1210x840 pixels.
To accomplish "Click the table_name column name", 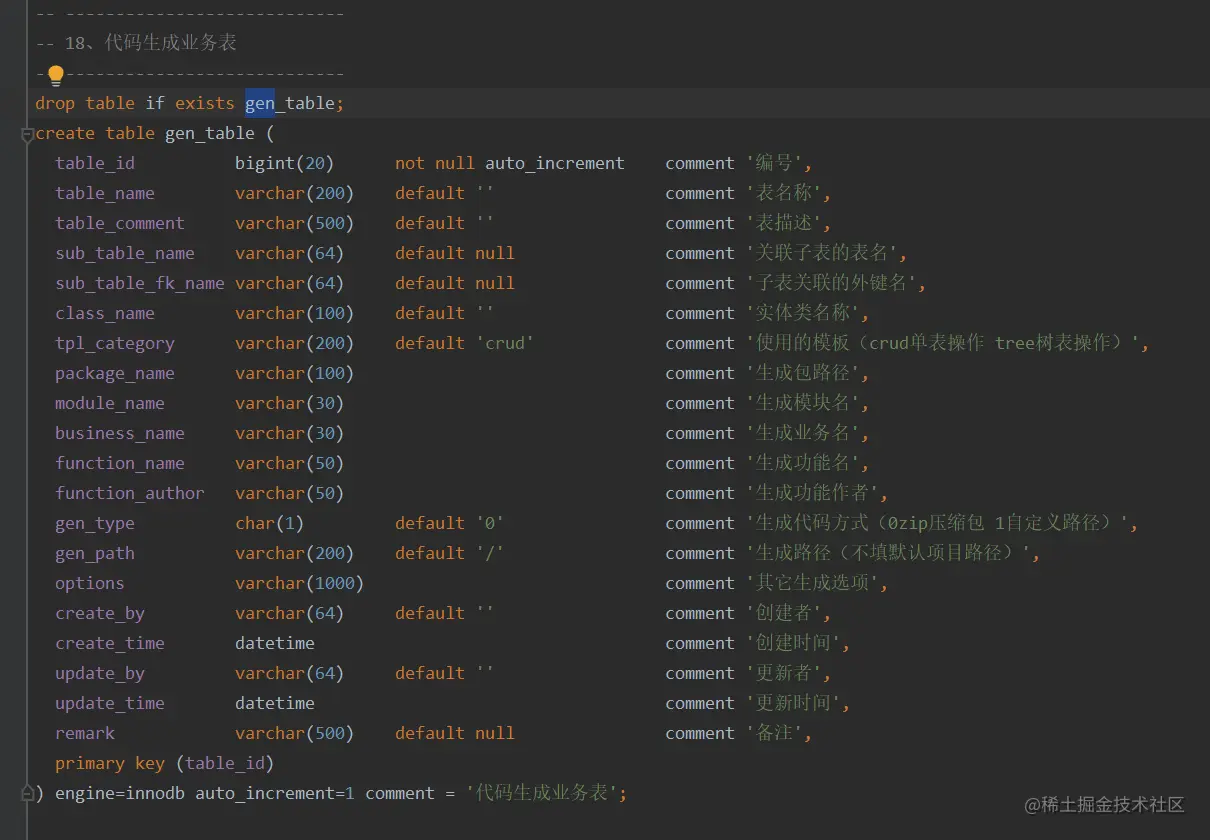I will [105, 193].
